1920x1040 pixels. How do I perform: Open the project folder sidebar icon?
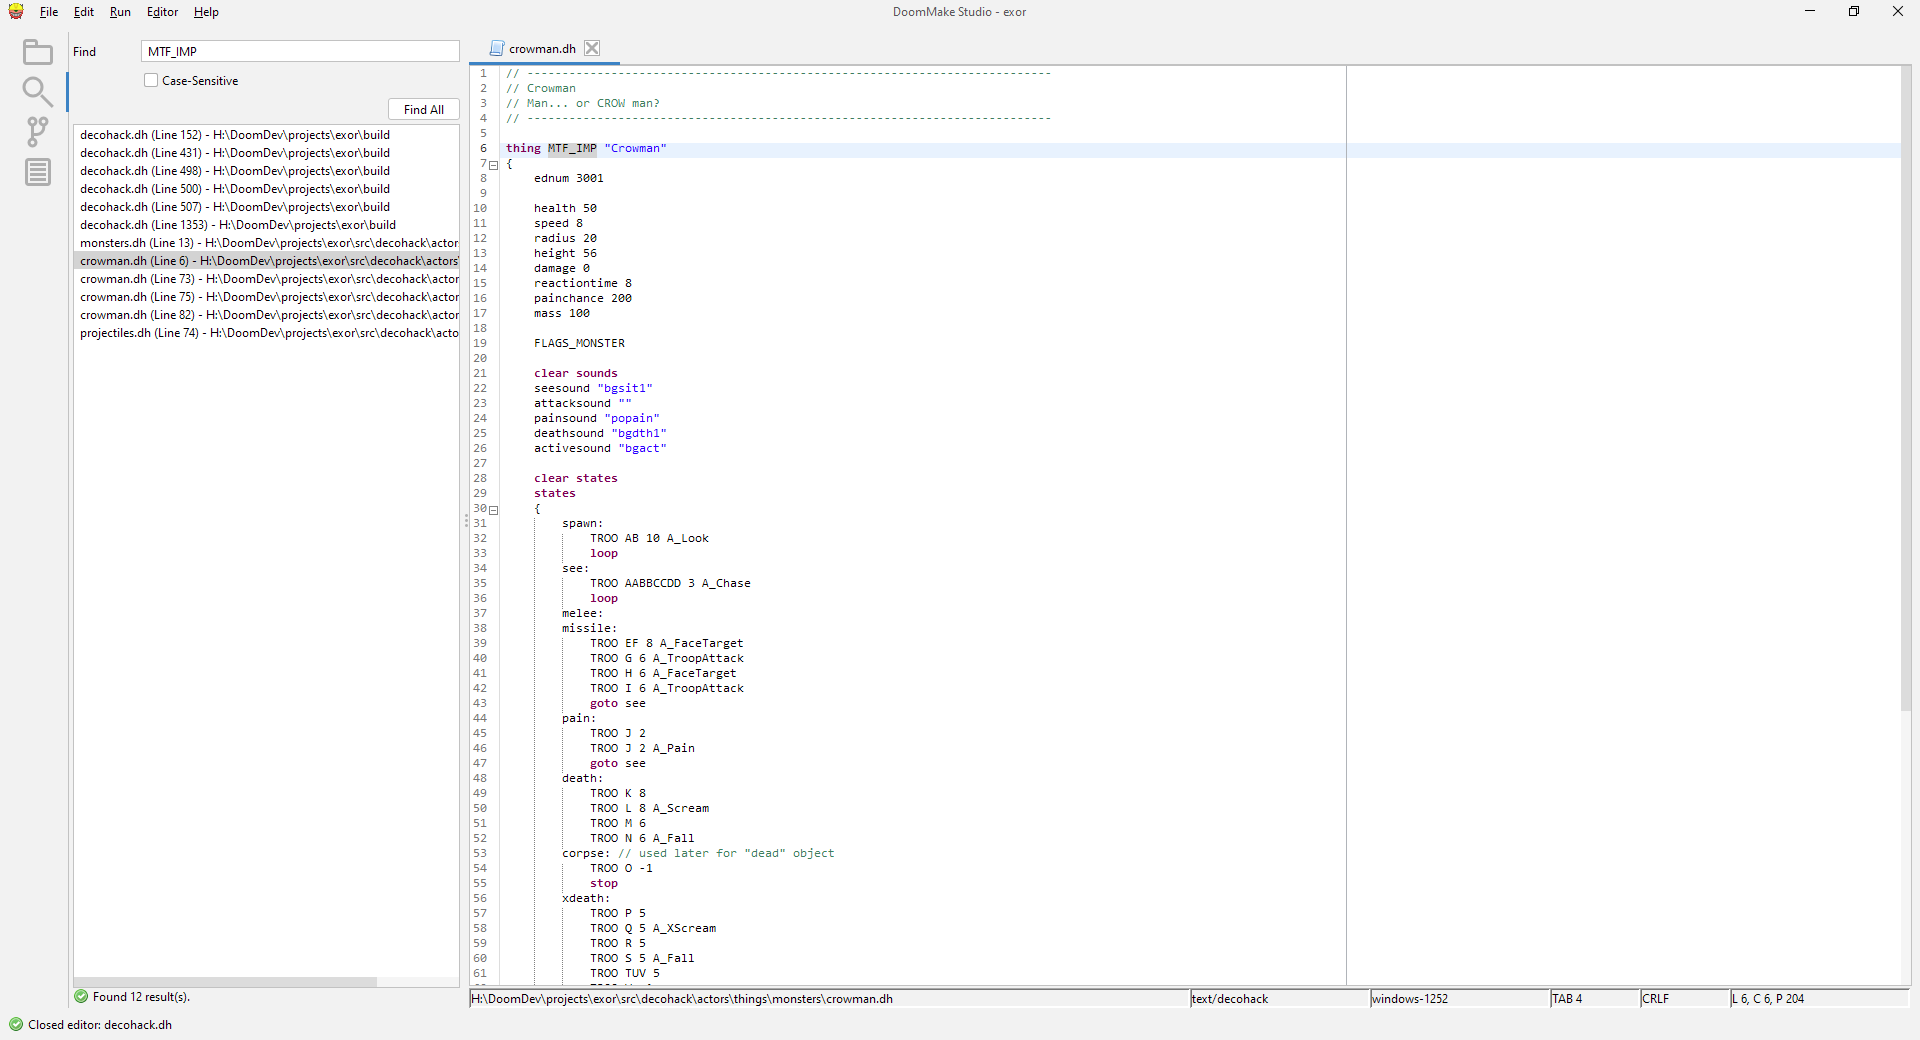point(37,52)
